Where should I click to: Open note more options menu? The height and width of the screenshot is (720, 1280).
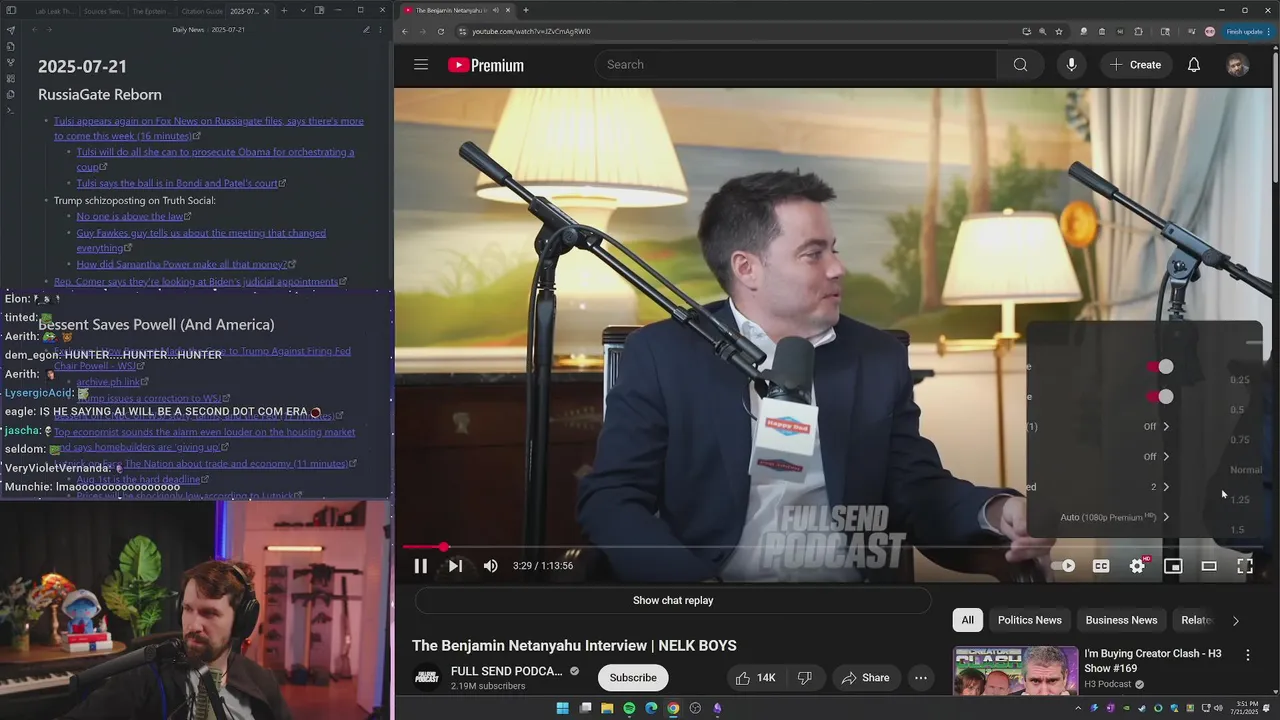coord(381,30)
